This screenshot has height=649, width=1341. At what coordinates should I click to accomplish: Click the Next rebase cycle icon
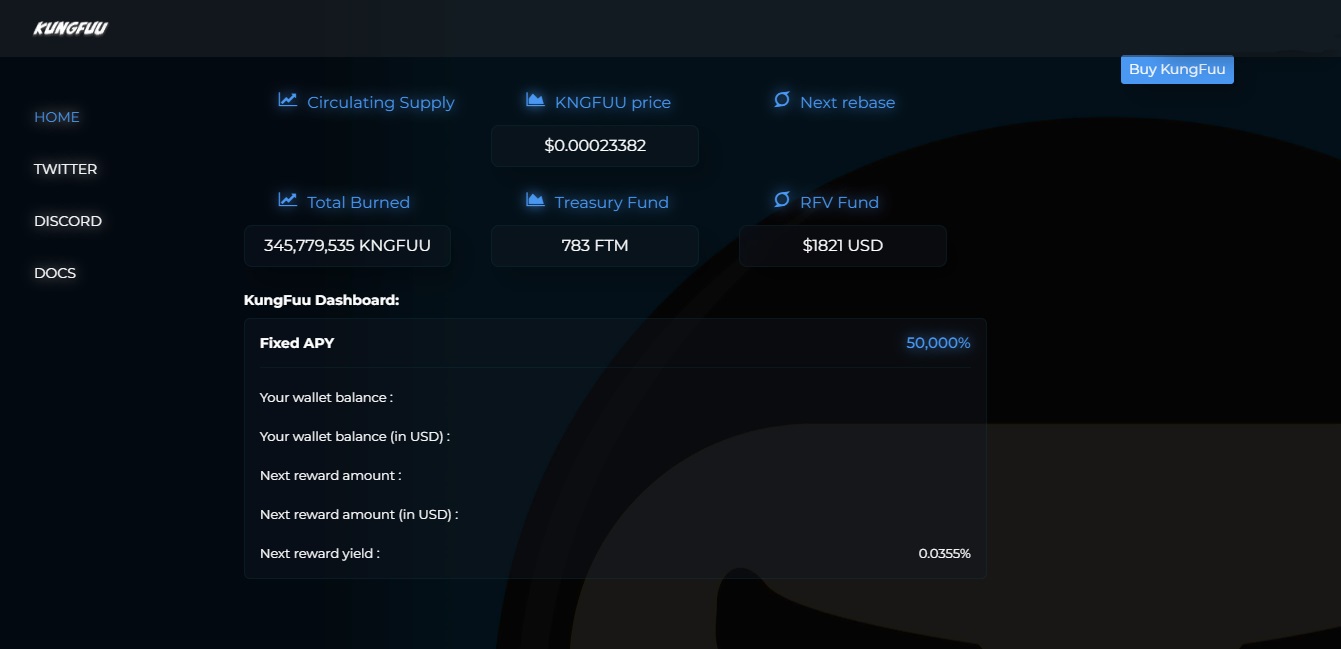coord(782,100)
